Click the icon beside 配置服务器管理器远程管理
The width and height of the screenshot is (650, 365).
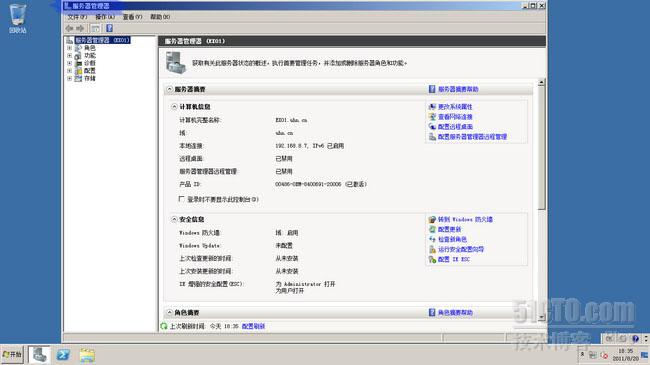(x=432, y=136)
